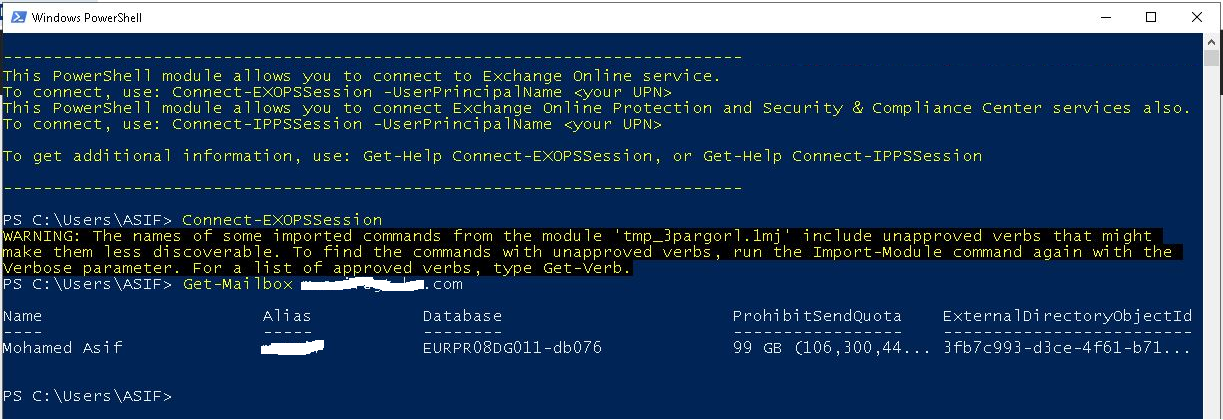The width and height of the screenshot is (1223, 420).
Task: Minimize the Windows PowerShell window
Action: [1105, 17]
